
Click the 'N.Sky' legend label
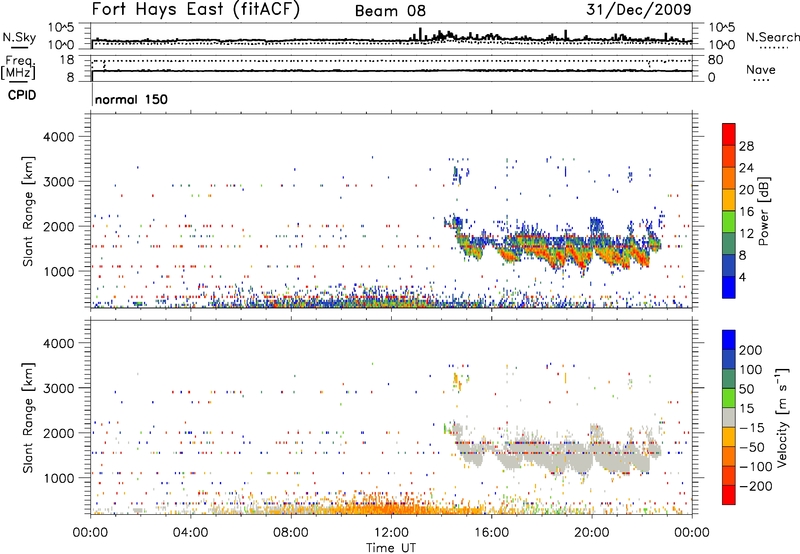tap(19, 37)
